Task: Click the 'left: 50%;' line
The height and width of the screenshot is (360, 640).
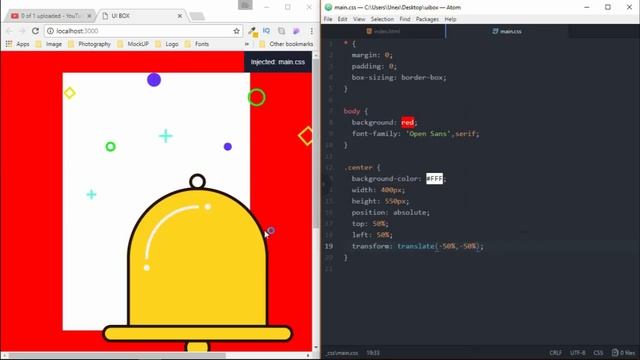Action: pos(372,235)
